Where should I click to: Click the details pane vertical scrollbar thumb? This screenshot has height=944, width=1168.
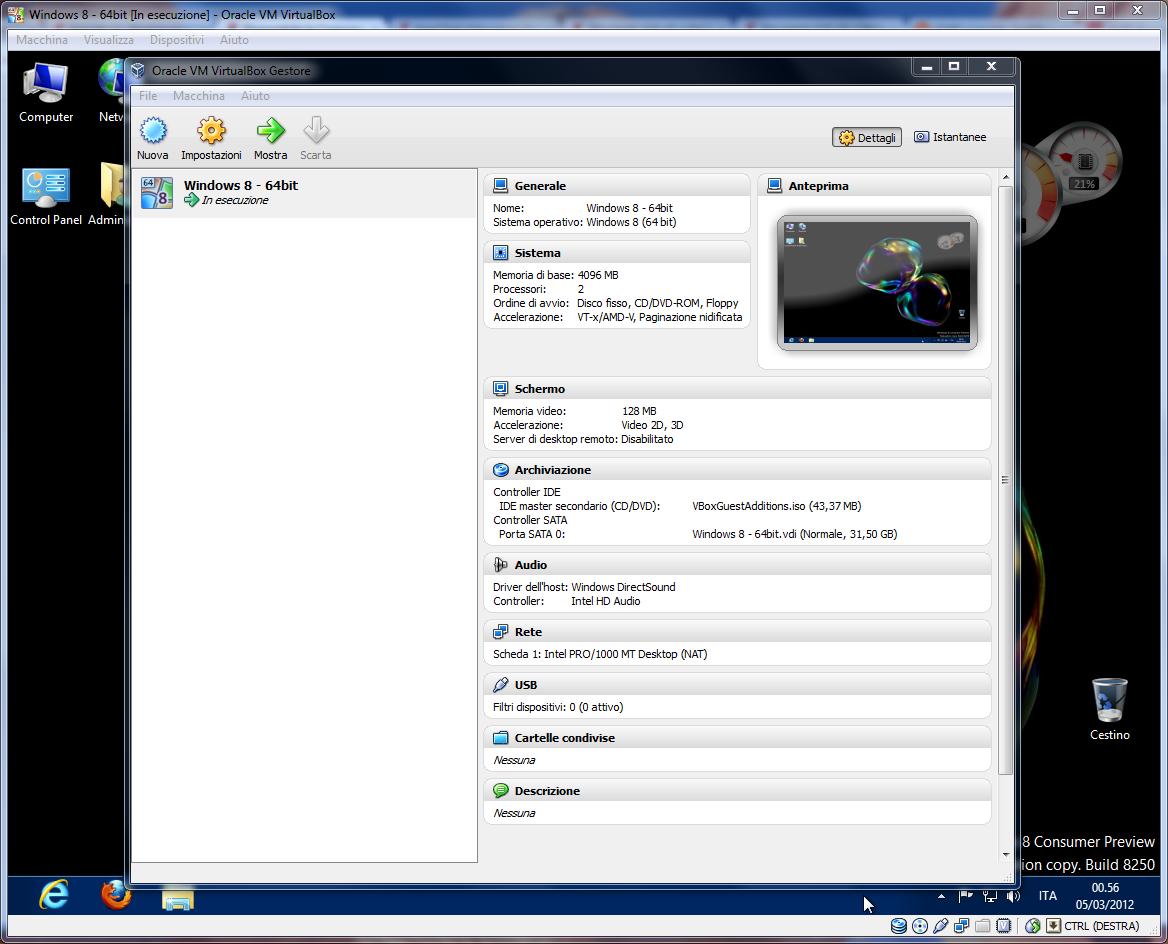click(1006, 481)
